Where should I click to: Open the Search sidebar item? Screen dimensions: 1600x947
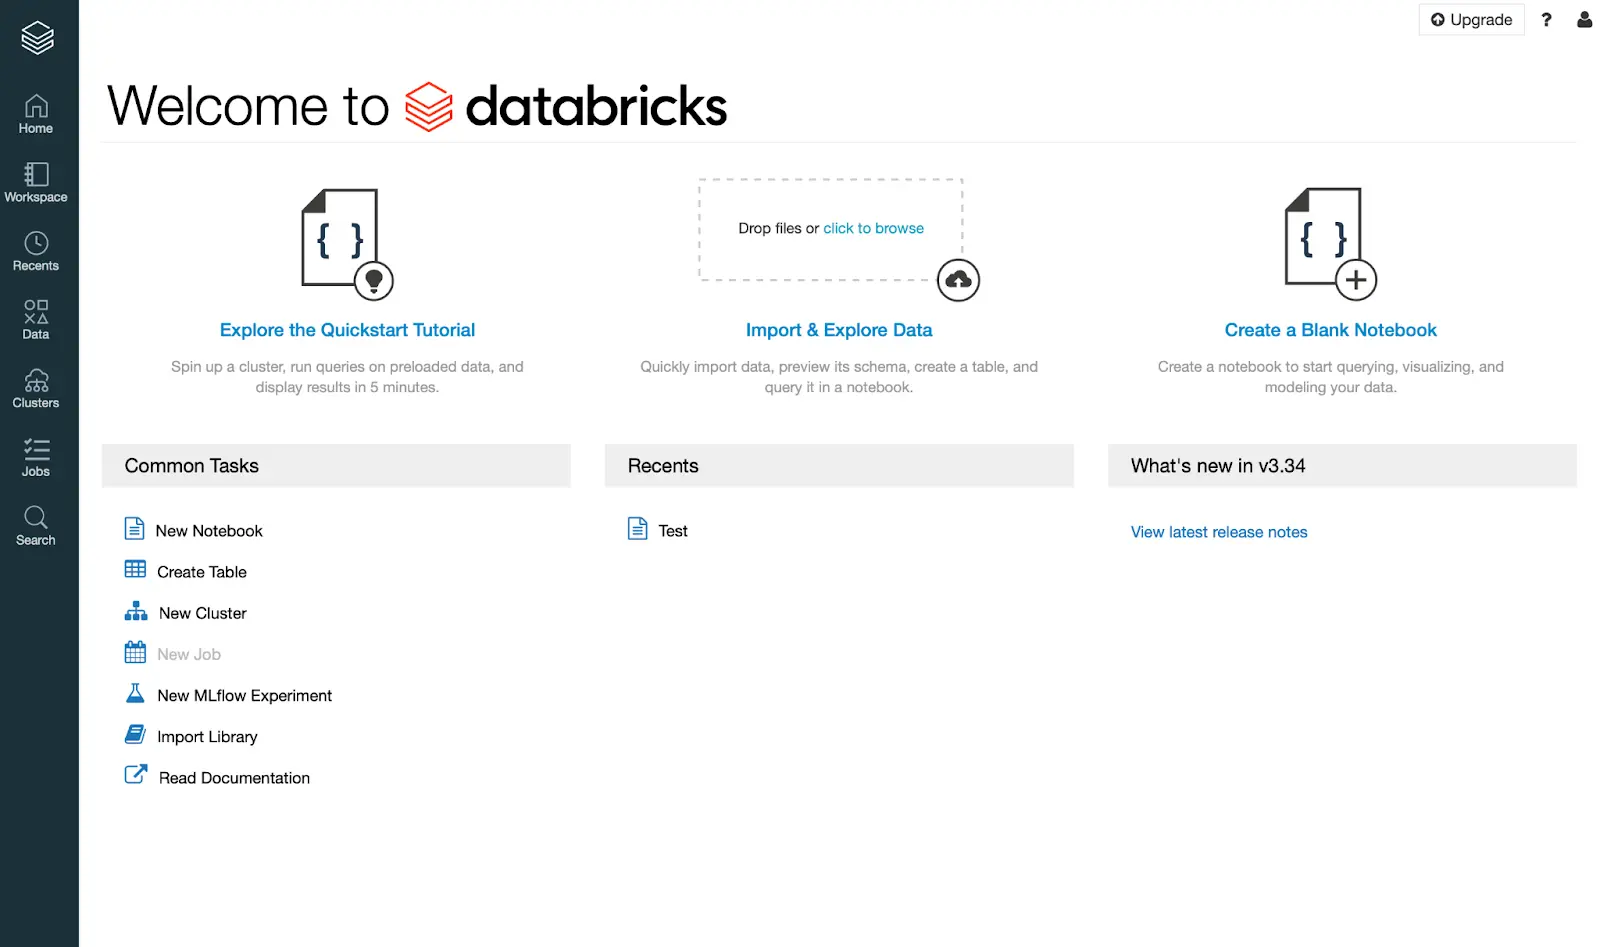36,526
